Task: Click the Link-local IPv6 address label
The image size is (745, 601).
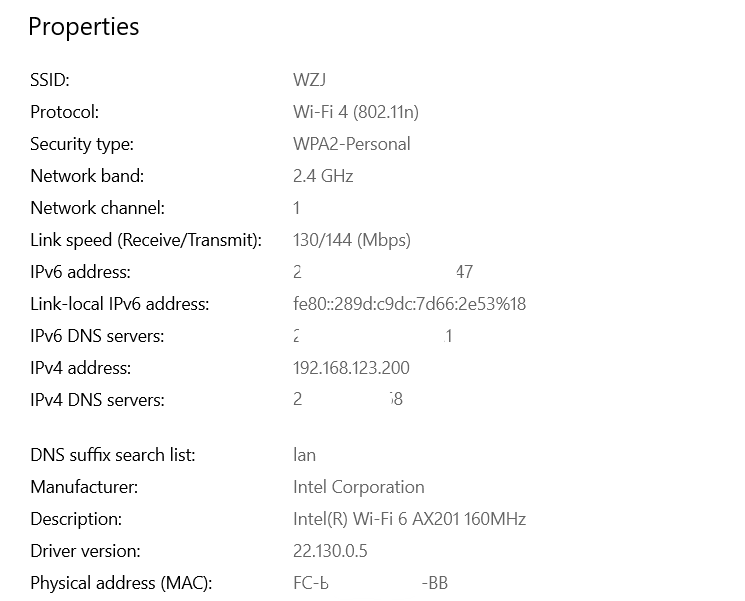Action: (120, 304)
